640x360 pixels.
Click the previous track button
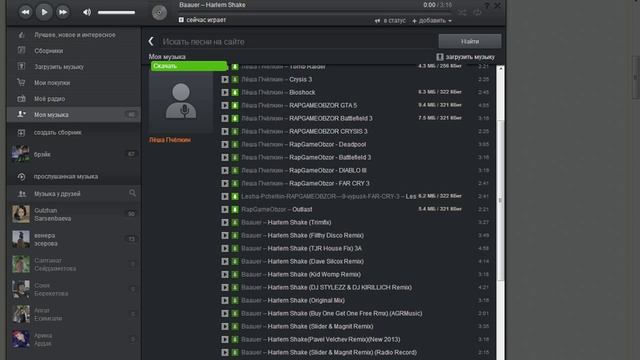[x=25, y=12]
